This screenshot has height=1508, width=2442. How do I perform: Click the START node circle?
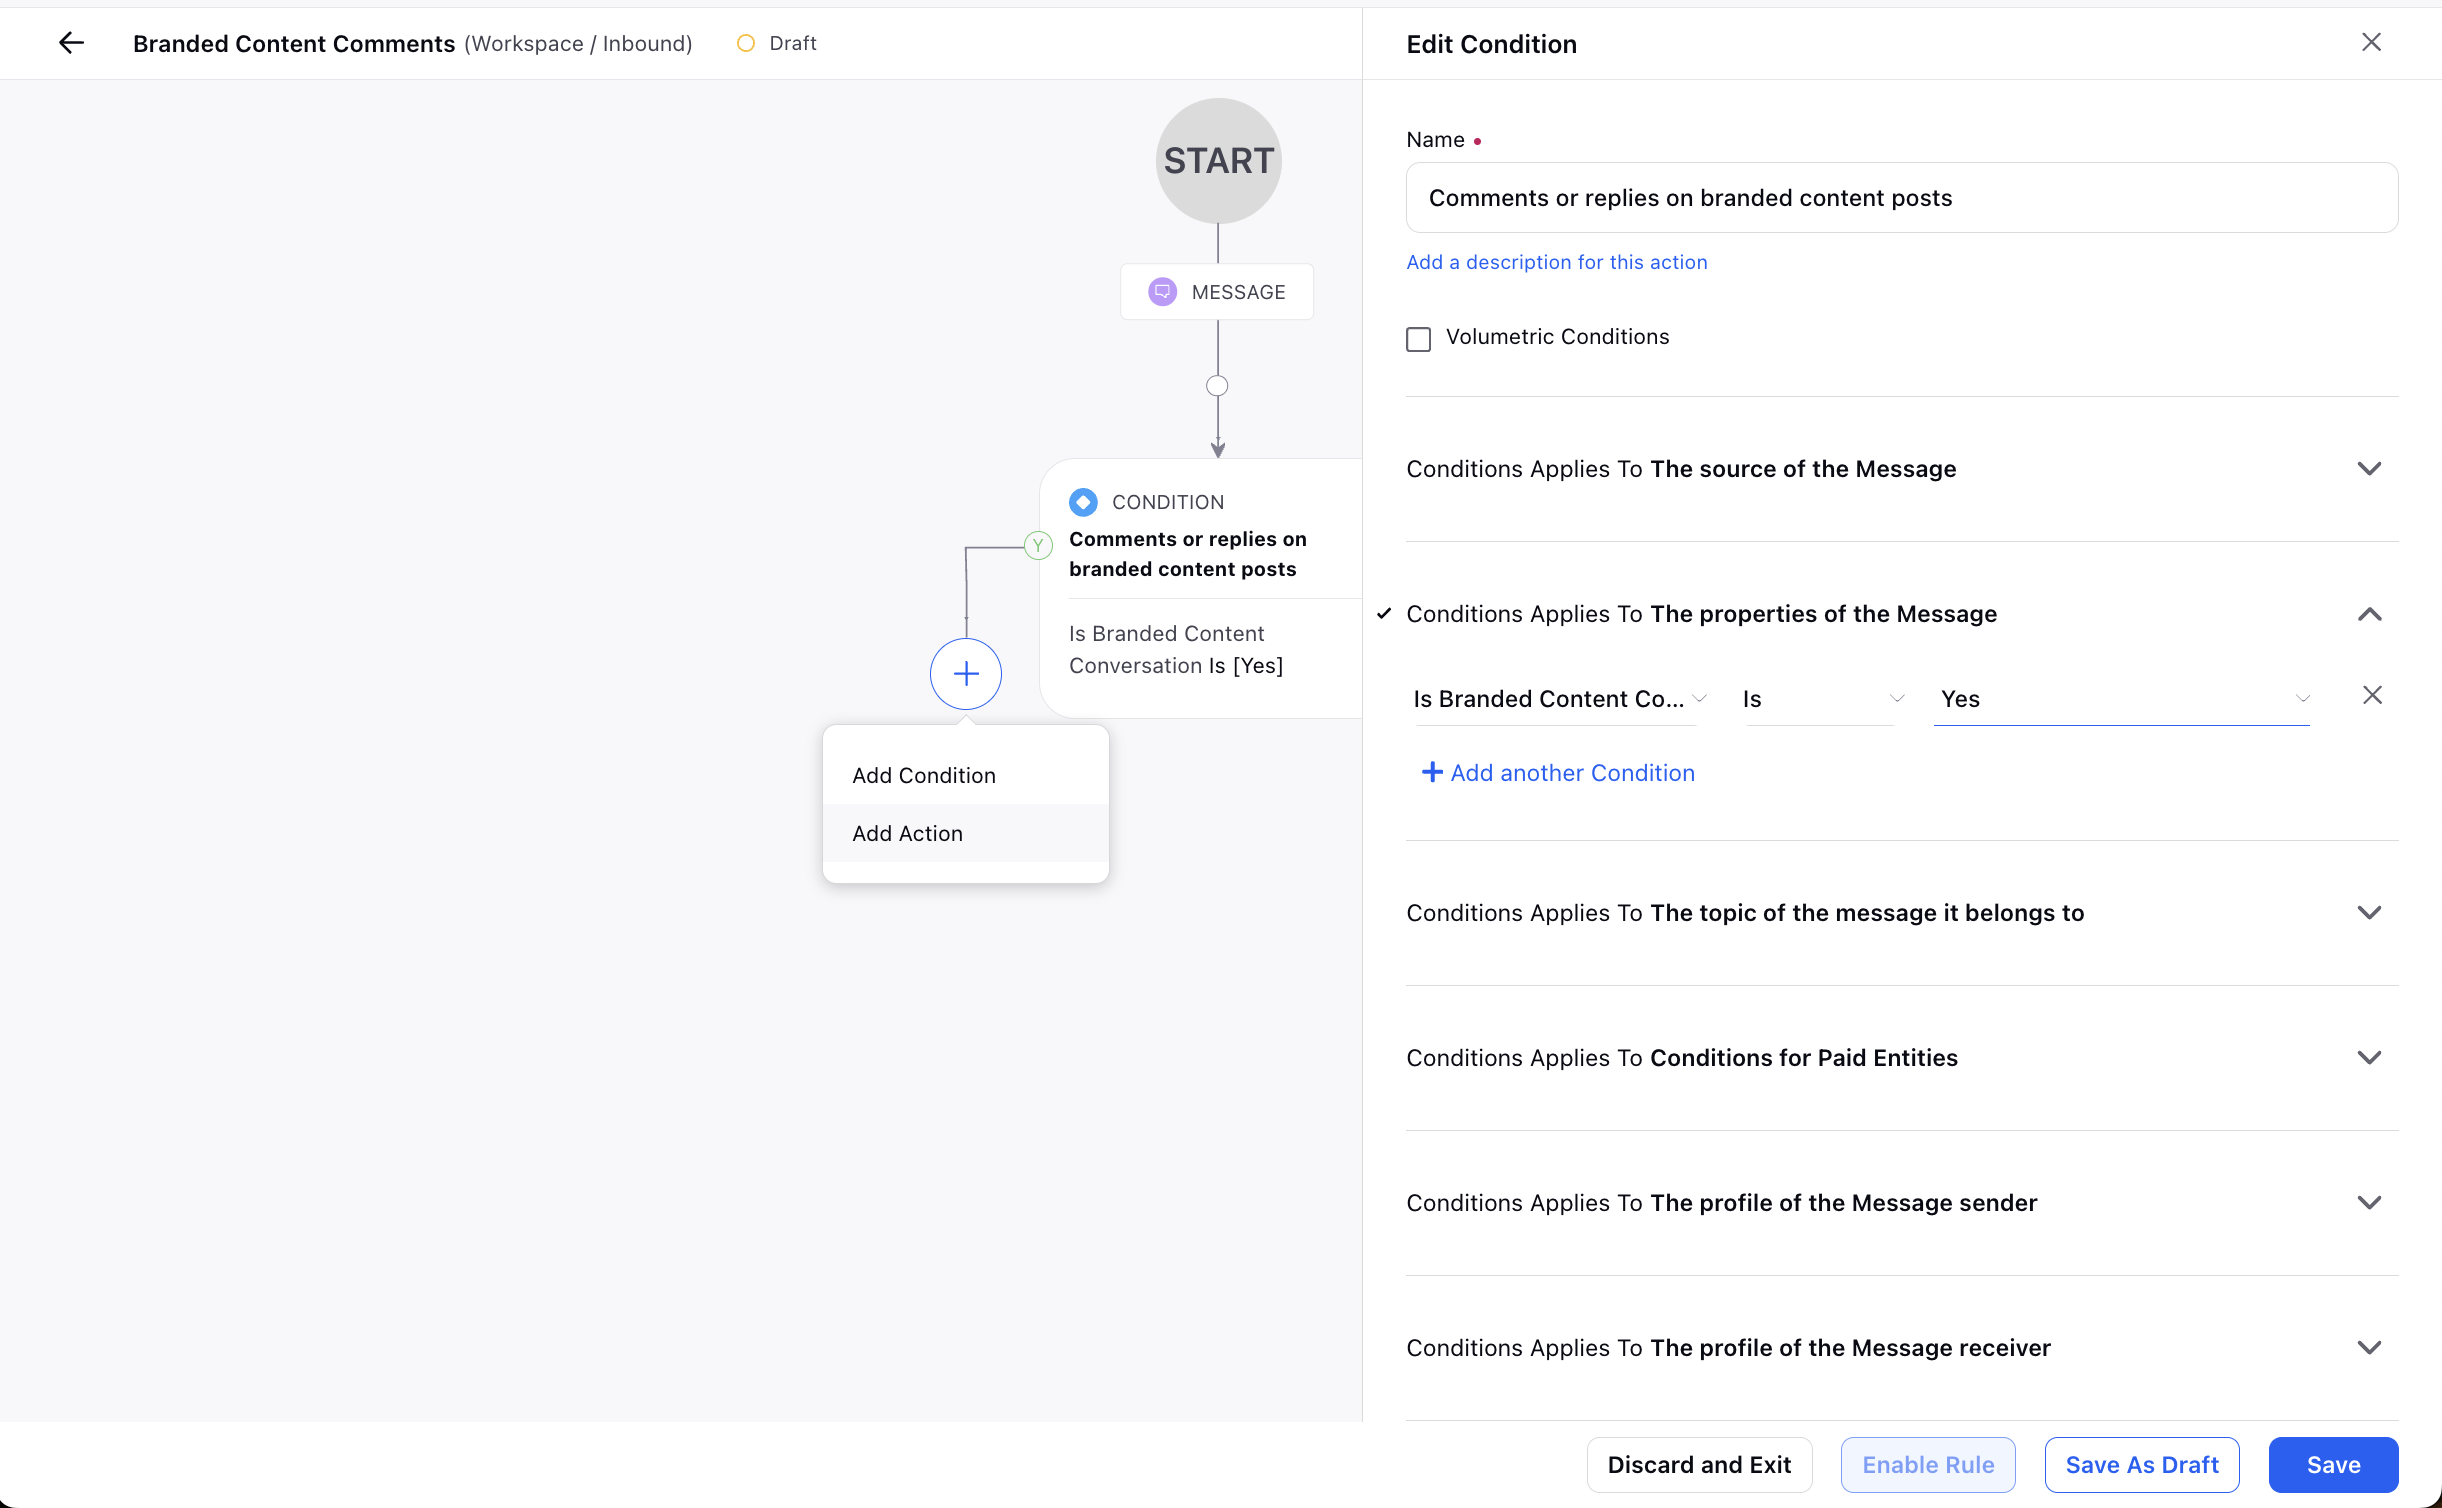[1218, 160]
